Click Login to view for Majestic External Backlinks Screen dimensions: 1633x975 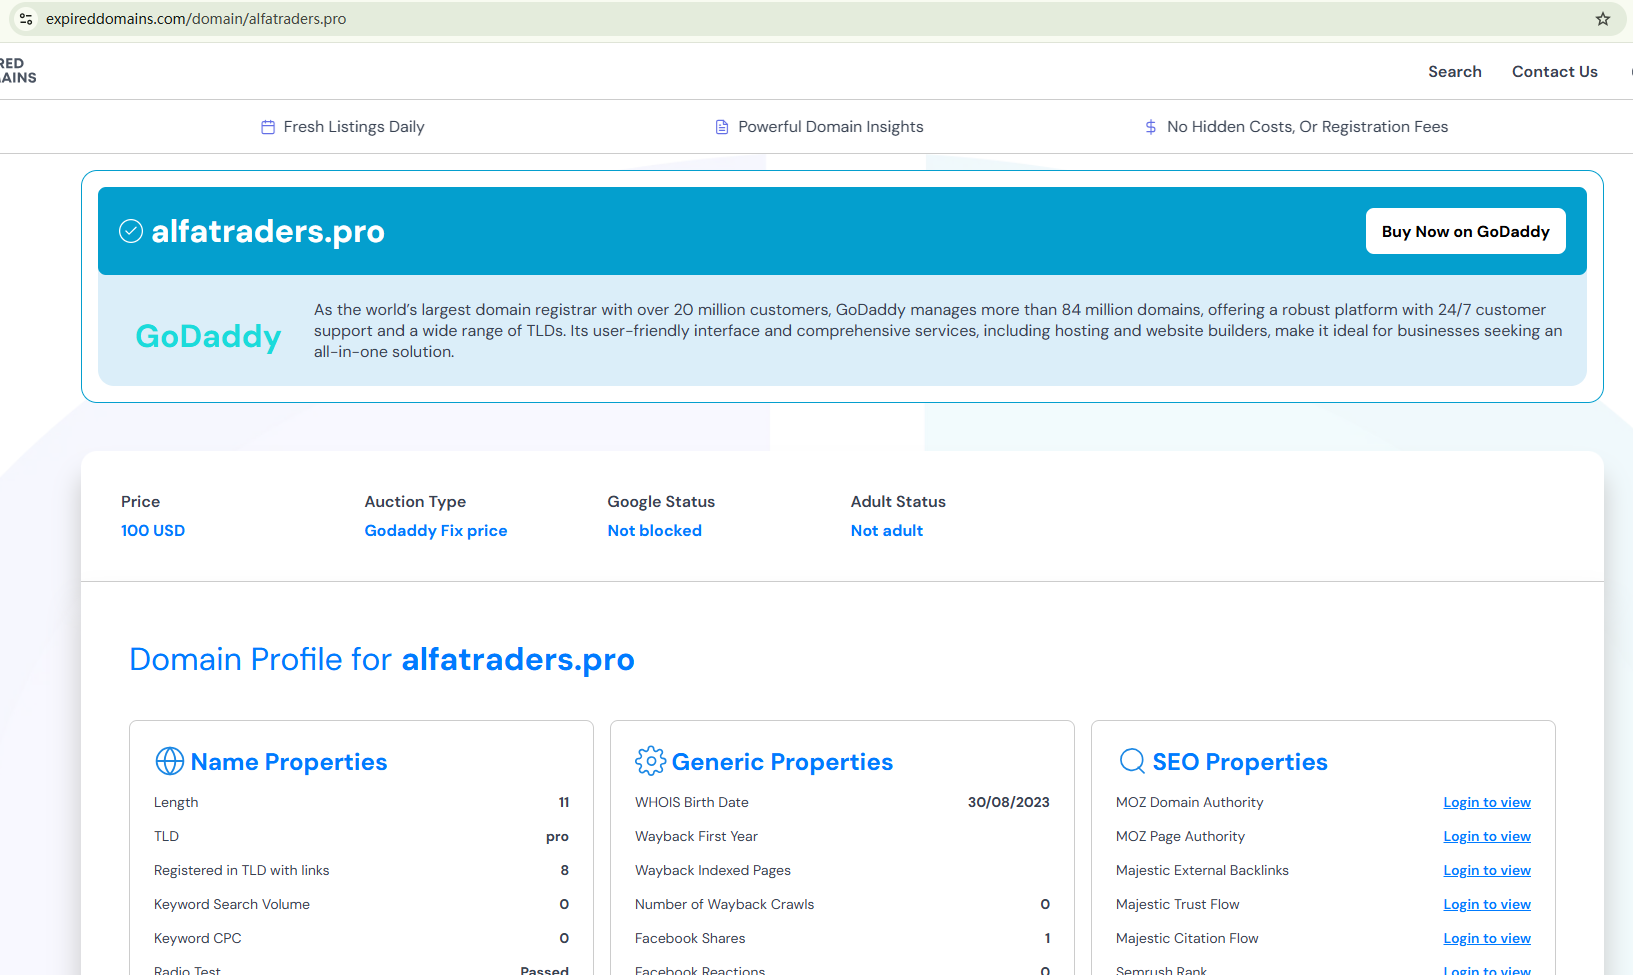tap(1487, 871)
